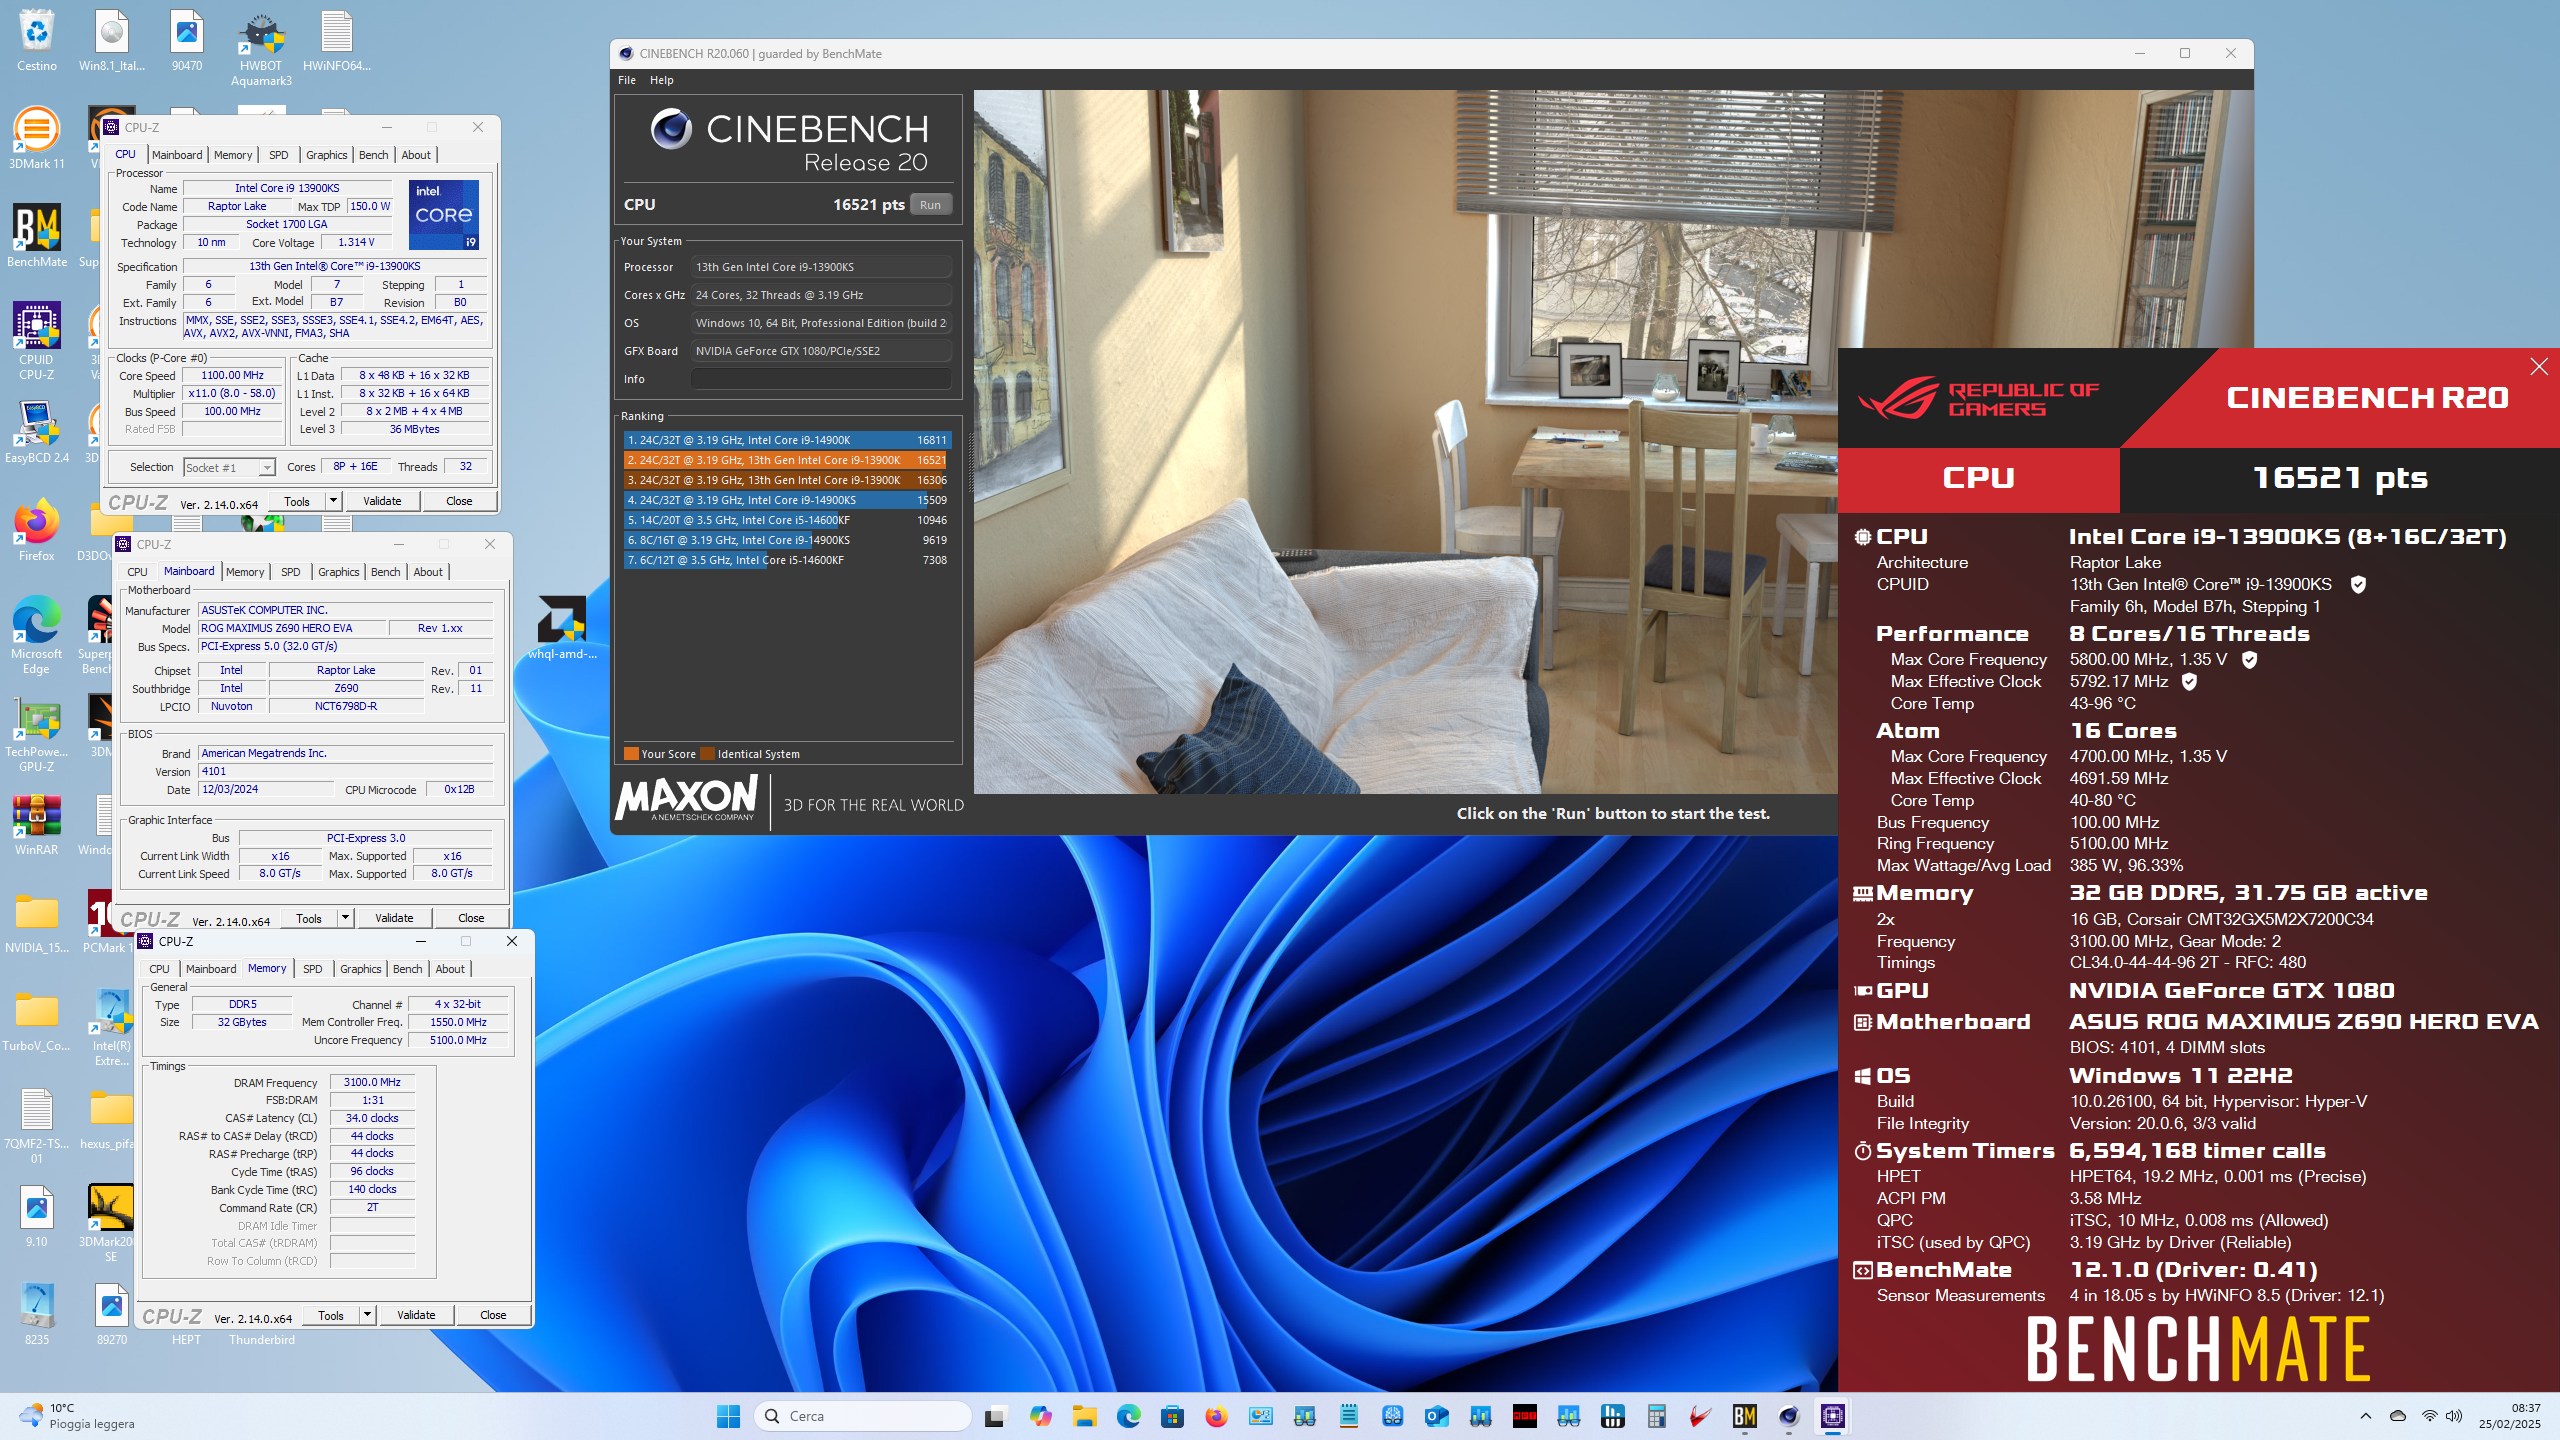
Task: Select the 3DMark2001 SE desktop icon
Action: tap(111, 1222)
